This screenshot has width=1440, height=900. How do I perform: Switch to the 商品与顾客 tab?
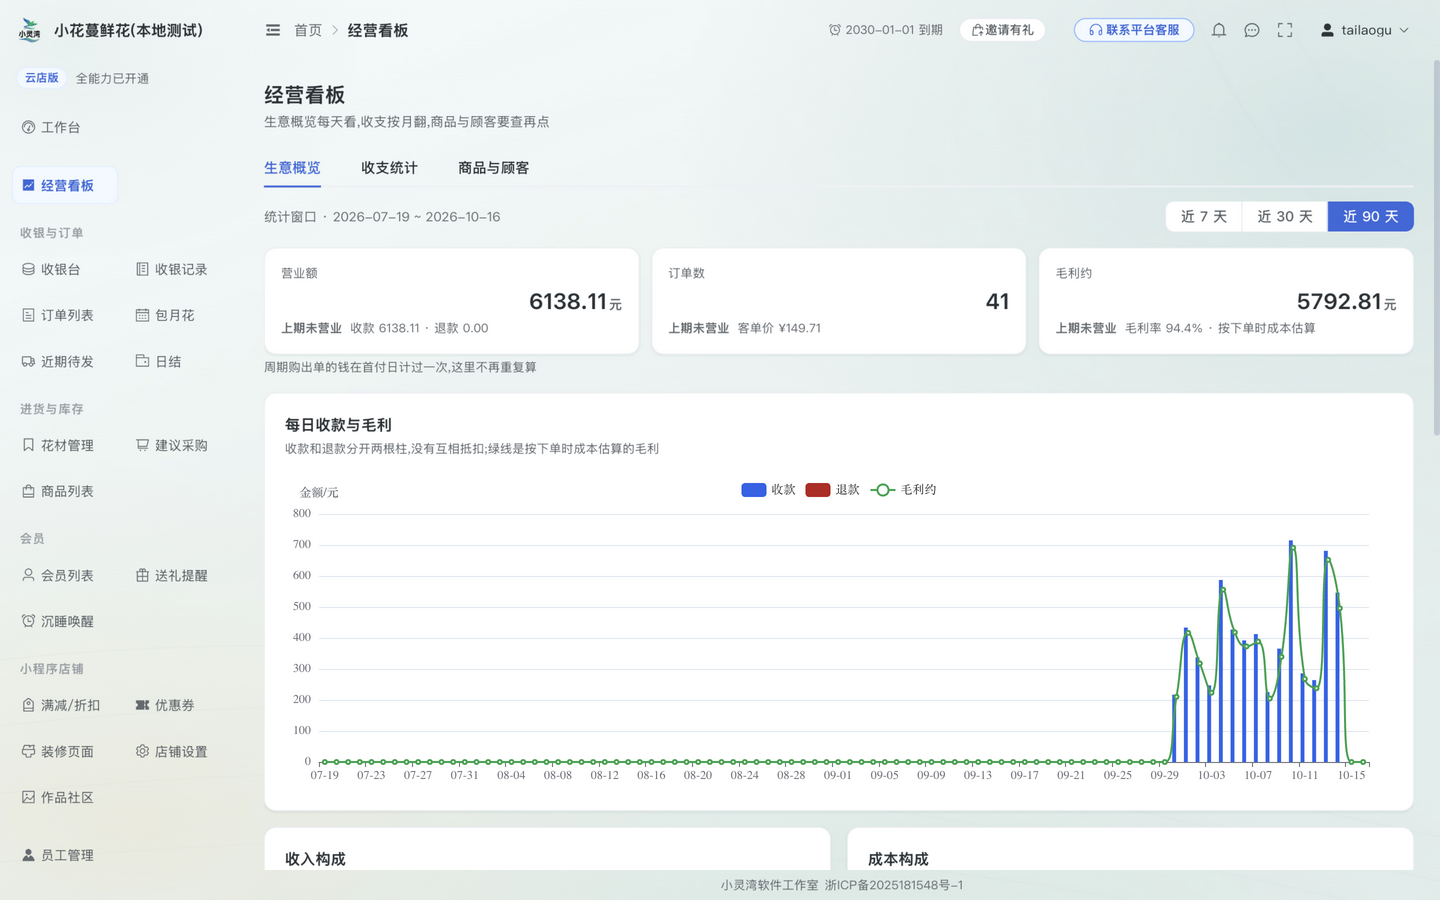point(493,168)
